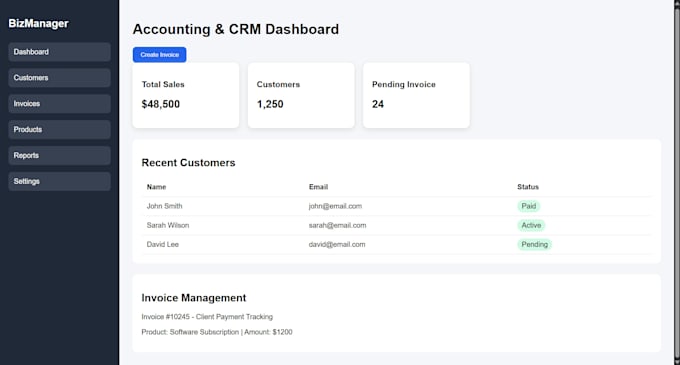Select Products in the sidebar
Screen dimensions: 680x365
(x=59, y=130)
